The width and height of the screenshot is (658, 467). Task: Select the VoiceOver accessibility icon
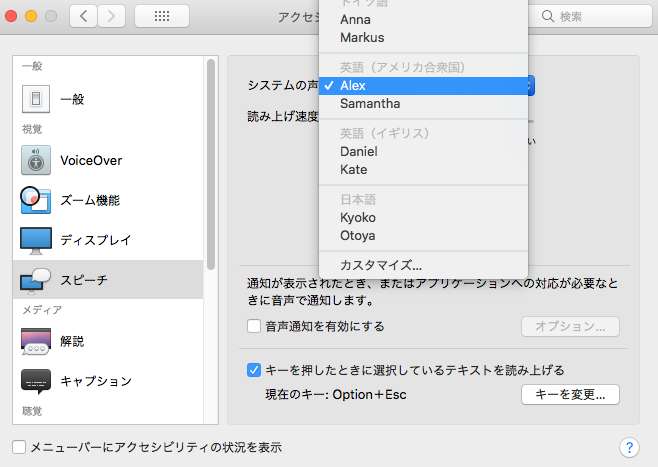[36, 160]
